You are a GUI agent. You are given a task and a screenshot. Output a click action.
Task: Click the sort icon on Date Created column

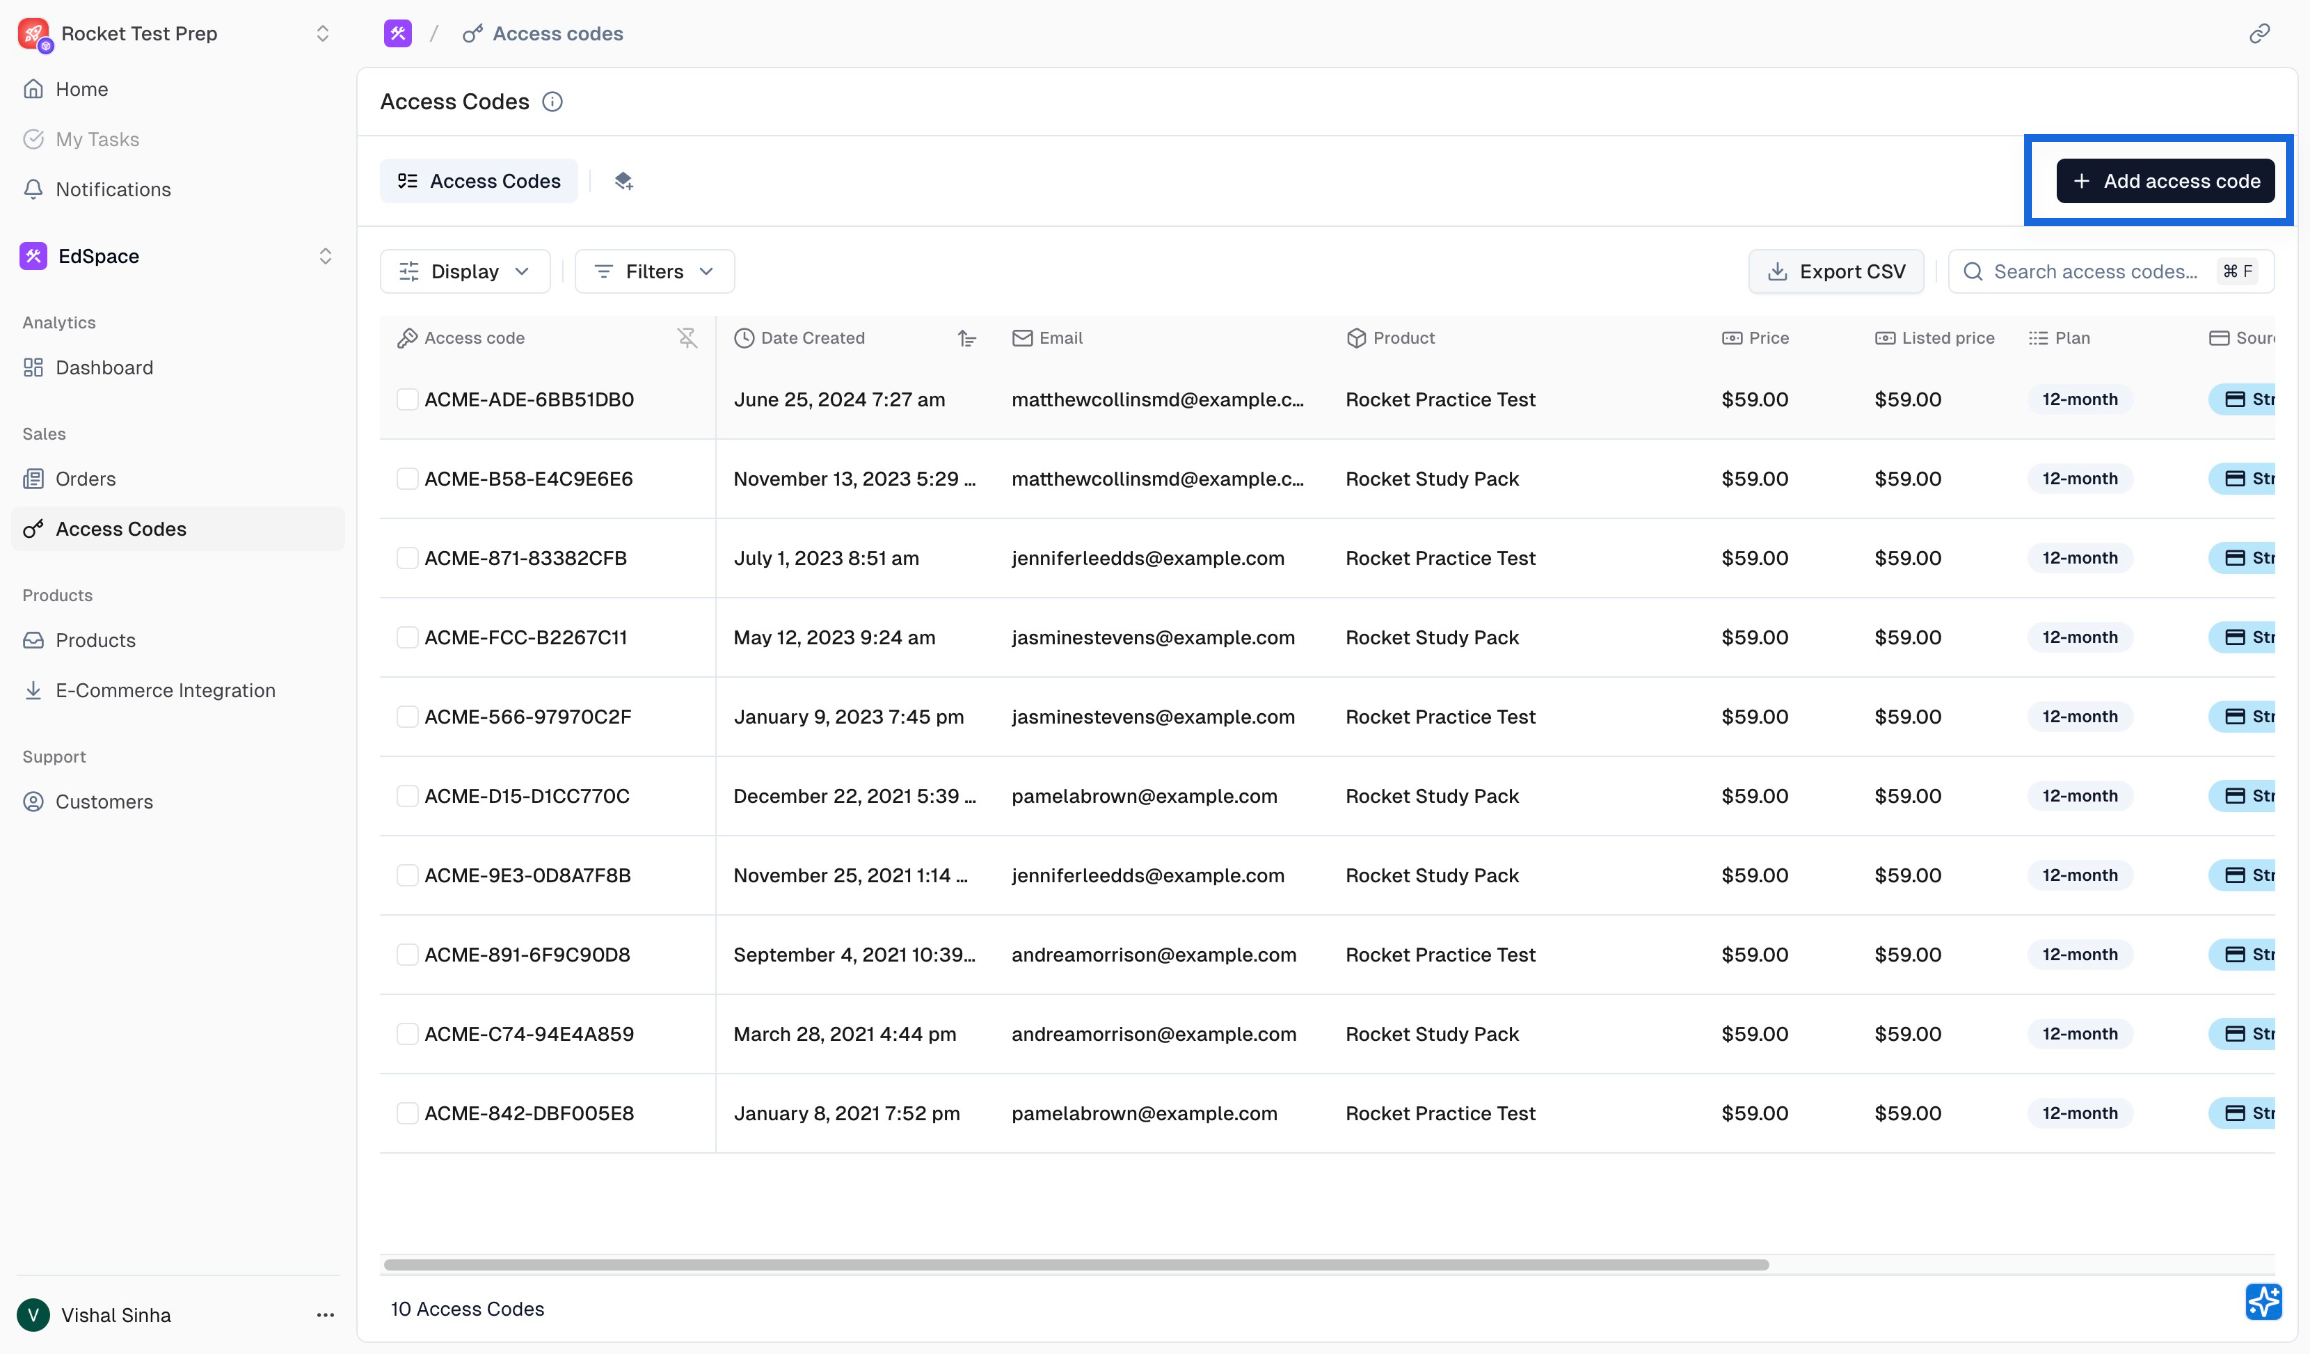click(x=966, y=338)
